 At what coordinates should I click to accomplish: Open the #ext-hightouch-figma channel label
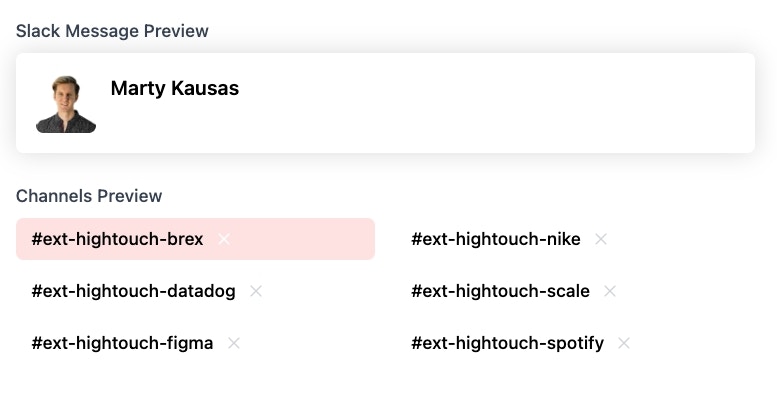click(122, 343)
